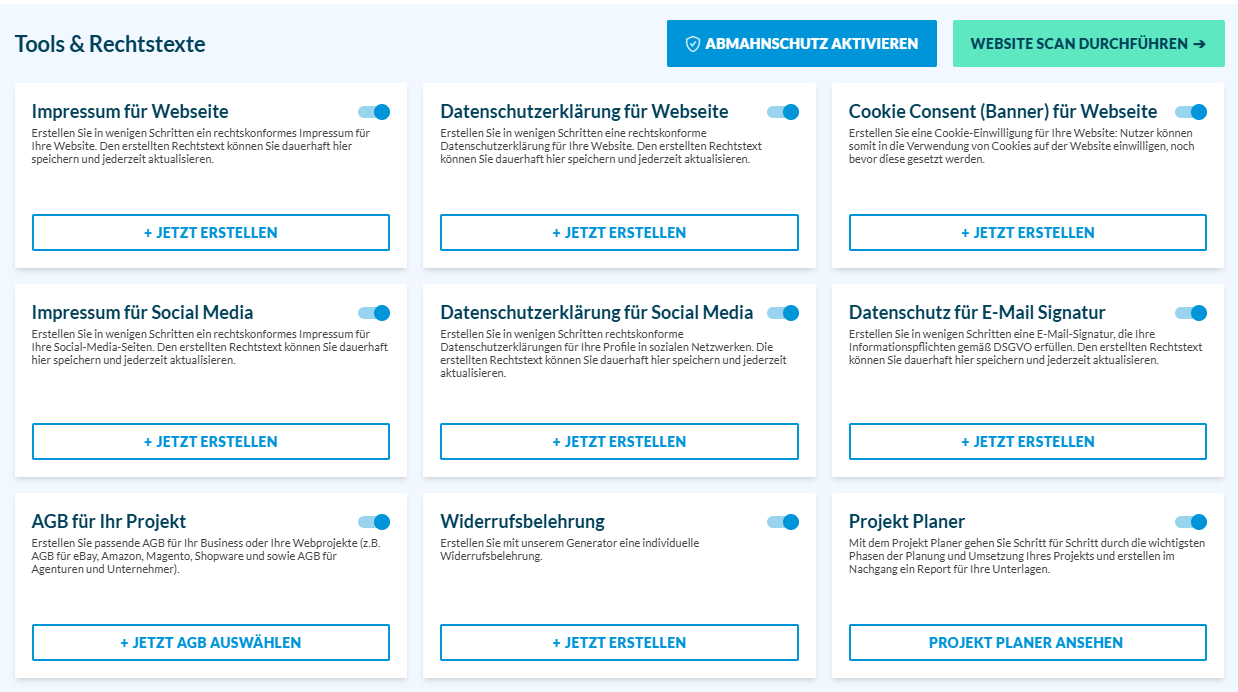
Task: Click Jetzt erstellen for Impressum Social Media
Action: [211, 441]
